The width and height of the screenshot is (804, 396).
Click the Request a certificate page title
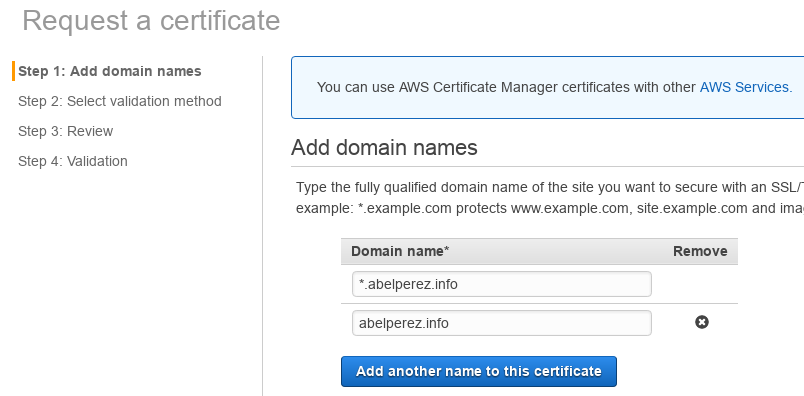coord(151,21)
